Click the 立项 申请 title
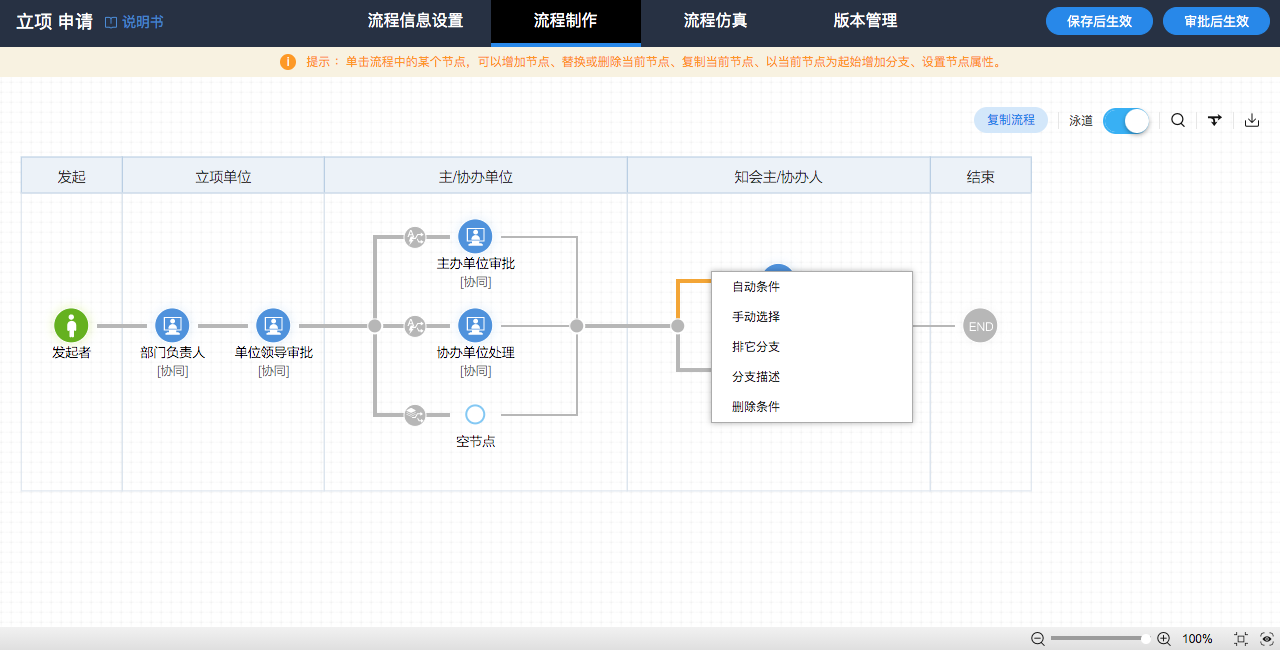The height and width of the screenshot is (650, 1280). click(x=54, y=22)
